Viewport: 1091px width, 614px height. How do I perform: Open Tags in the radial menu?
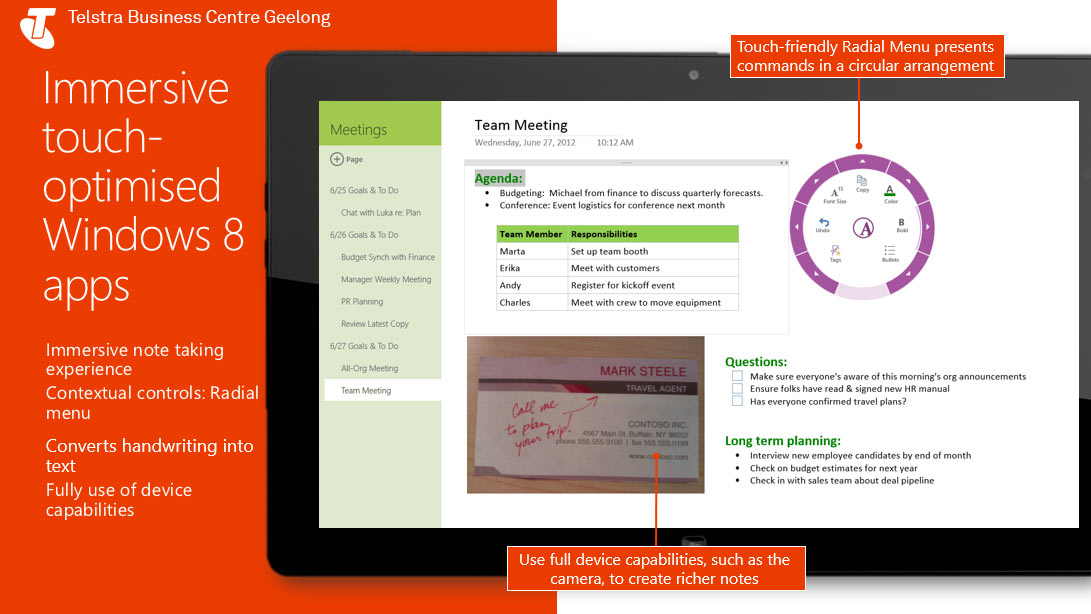(835, 254)
